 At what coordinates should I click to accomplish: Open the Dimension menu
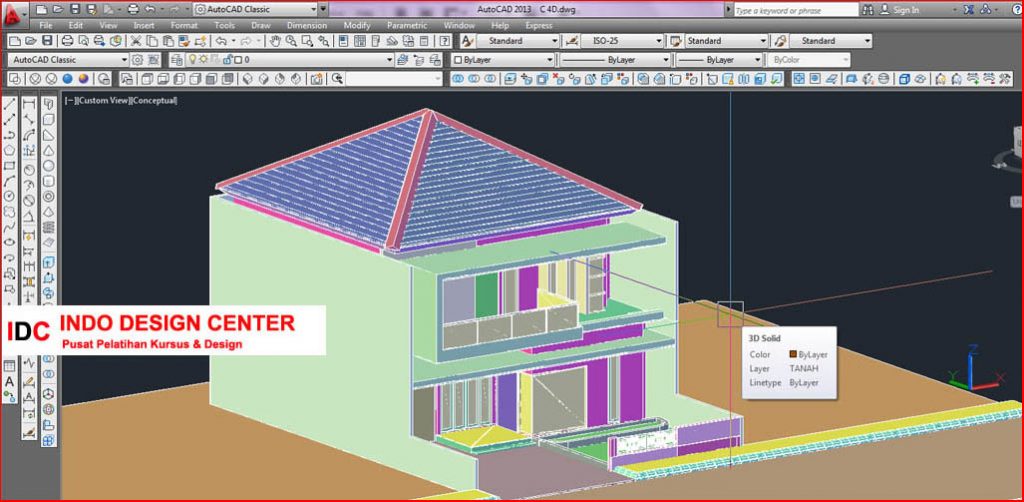(x=307, y=25)
